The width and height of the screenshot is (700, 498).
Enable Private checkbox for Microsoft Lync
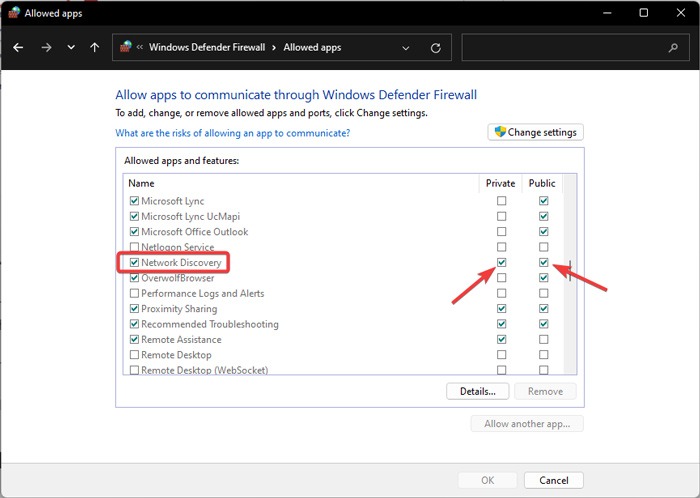tap(501, 201)
